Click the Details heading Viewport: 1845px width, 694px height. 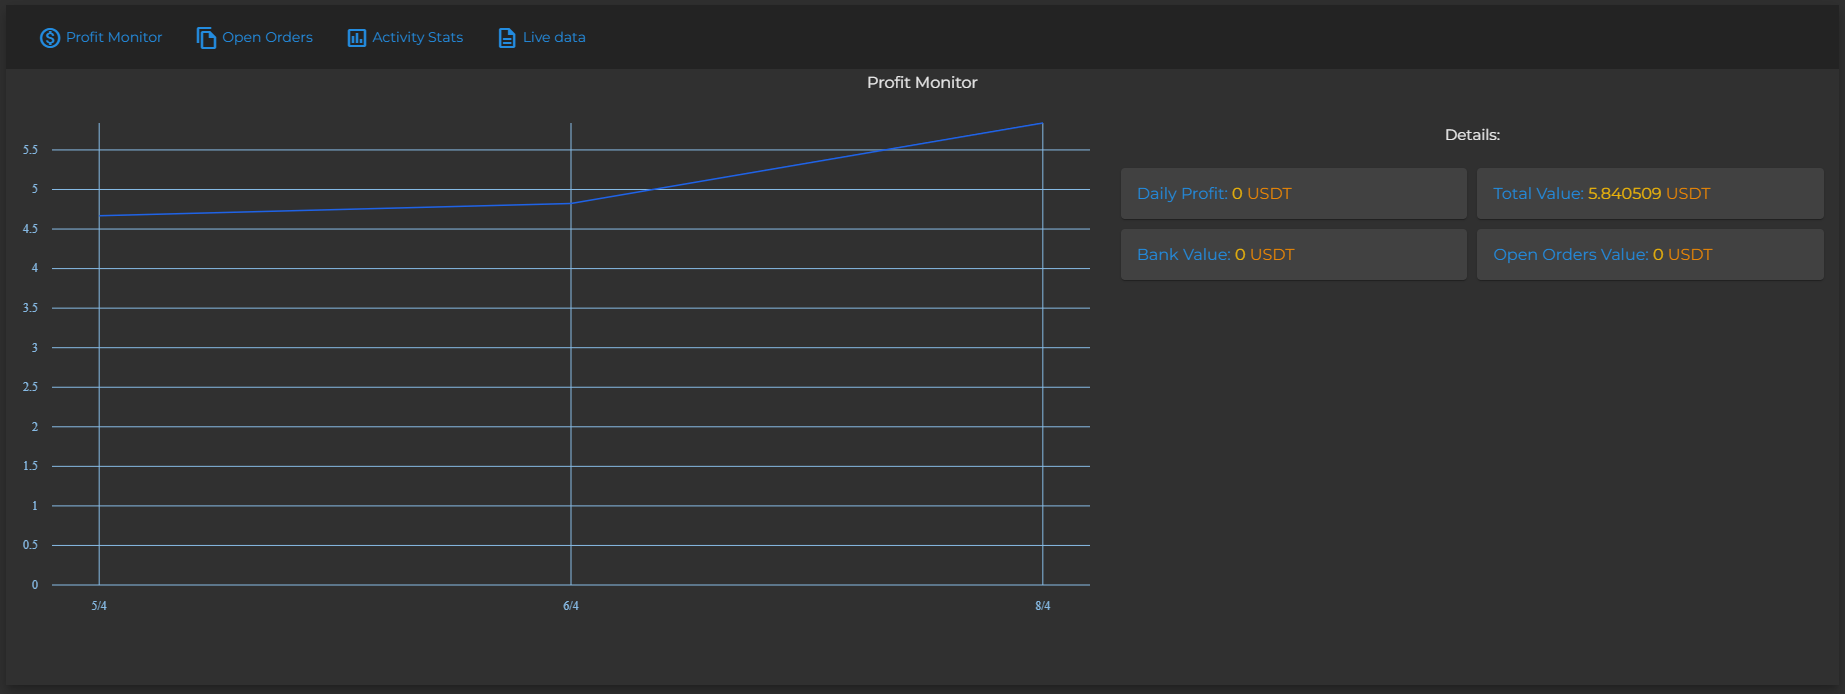pos(1472,135)
